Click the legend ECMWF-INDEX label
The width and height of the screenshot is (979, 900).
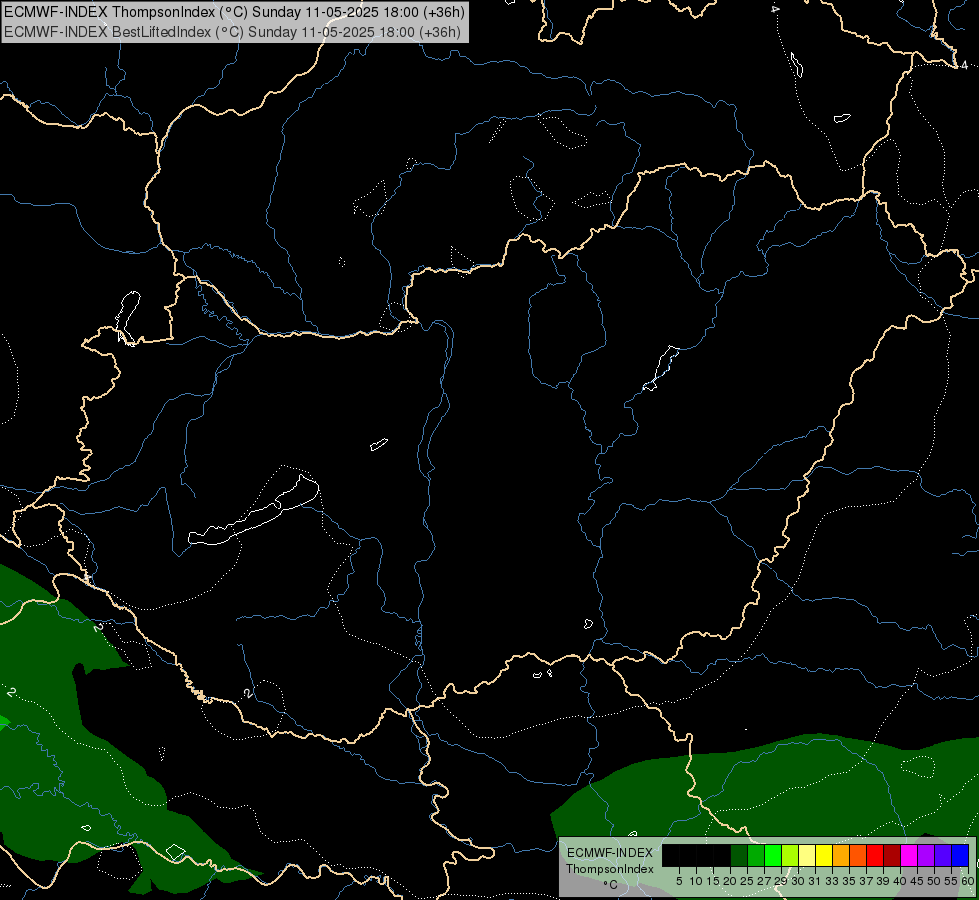610,853
